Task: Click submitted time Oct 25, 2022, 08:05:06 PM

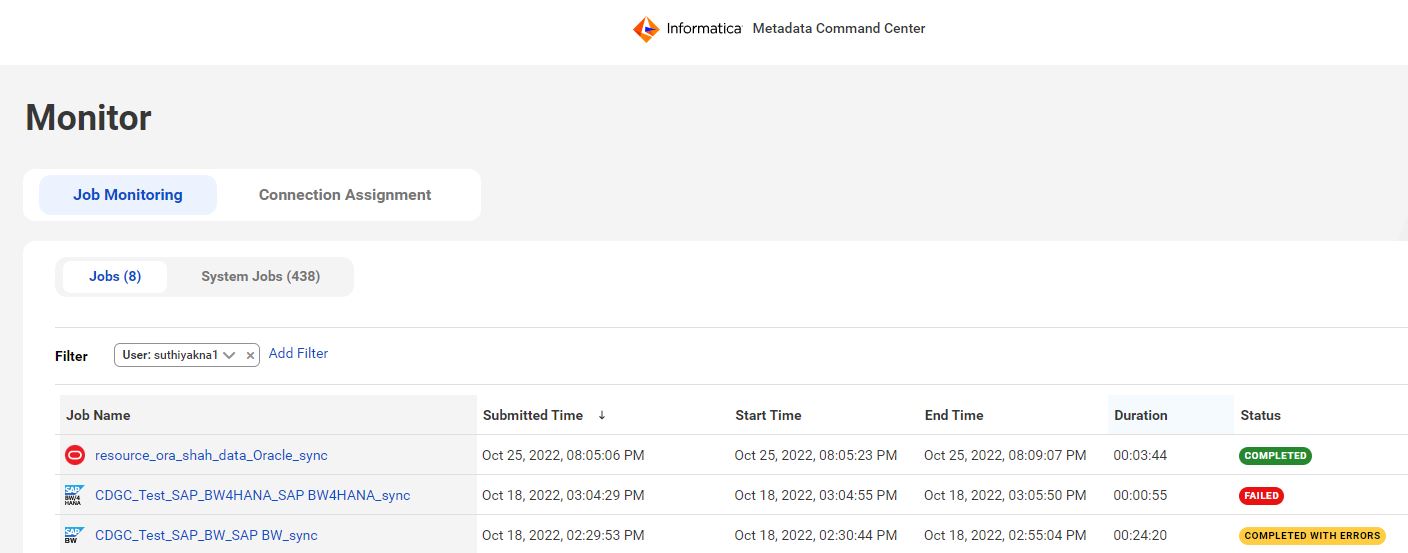Action: pos(563,455)
